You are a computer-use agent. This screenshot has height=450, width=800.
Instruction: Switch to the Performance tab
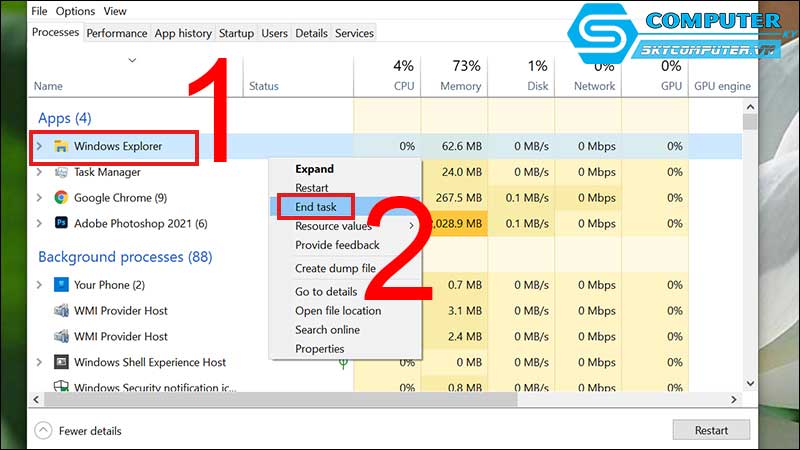(116, 33)
